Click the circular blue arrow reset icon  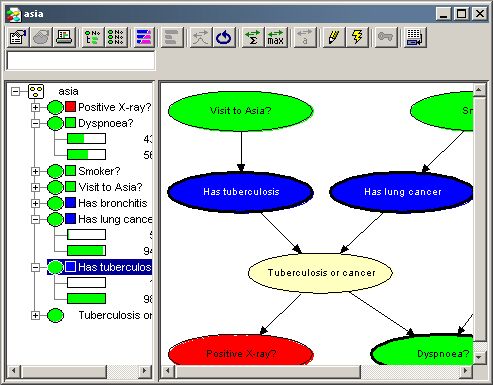[224, 37]
